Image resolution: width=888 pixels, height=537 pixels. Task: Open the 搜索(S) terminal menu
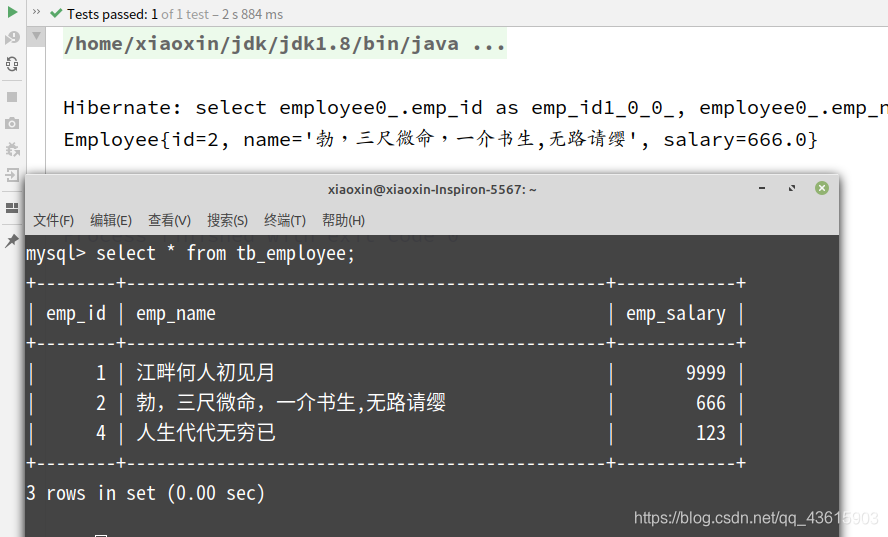click(x=227, y=220)
